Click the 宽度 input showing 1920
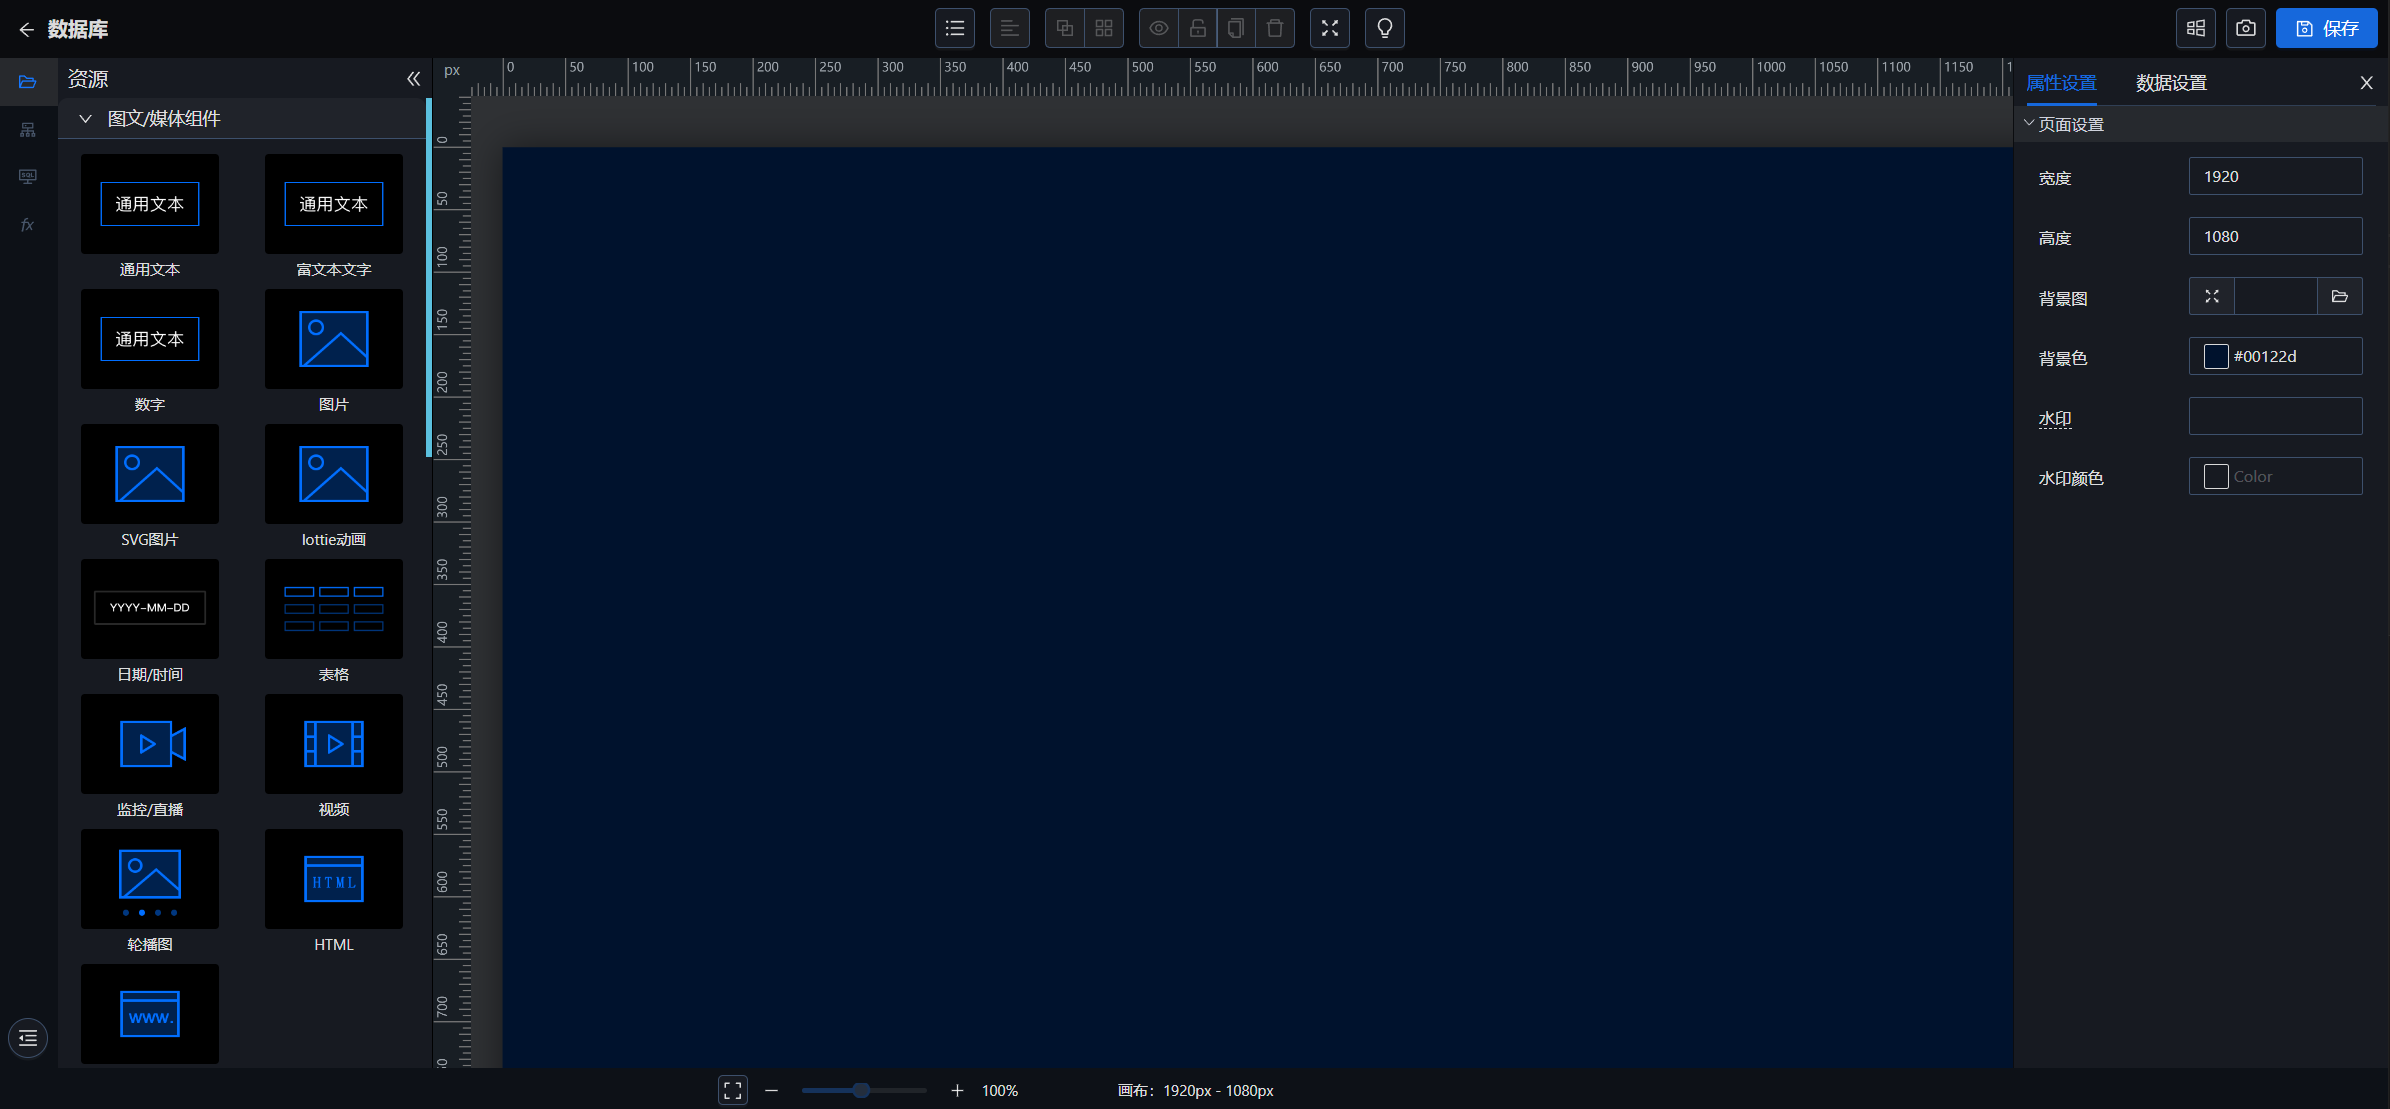2390x1109 pixels. (2275, 176)
